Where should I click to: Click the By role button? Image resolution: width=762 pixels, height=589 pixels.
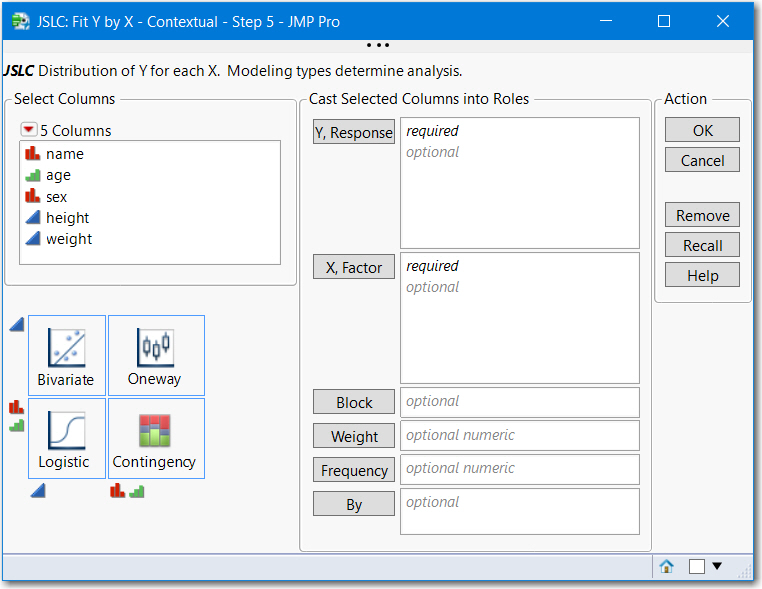click(354, 504)
